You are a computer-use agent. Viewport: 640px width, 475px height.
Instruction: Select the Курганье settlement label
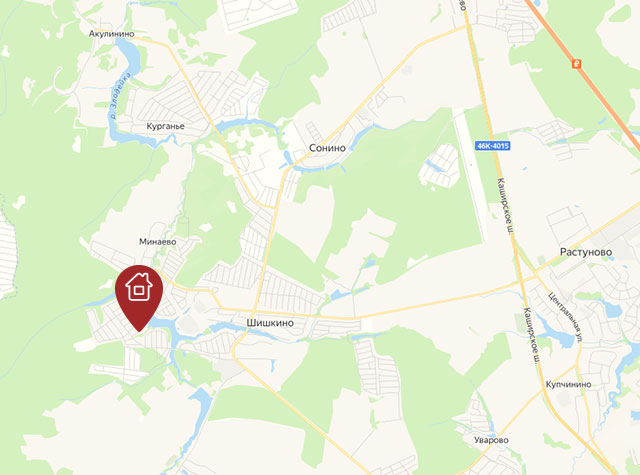point(165,127)
